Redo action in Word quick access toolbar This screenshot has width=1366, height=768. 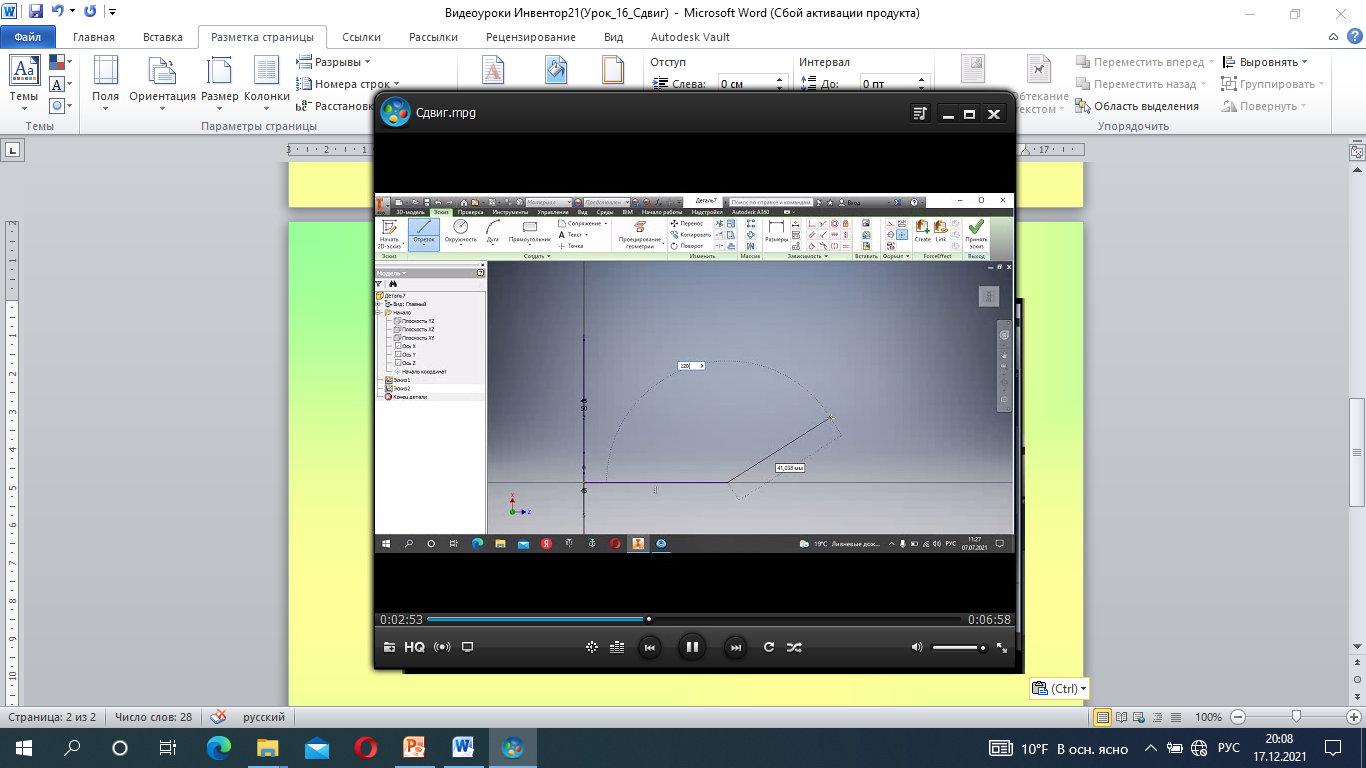[91, 12]
